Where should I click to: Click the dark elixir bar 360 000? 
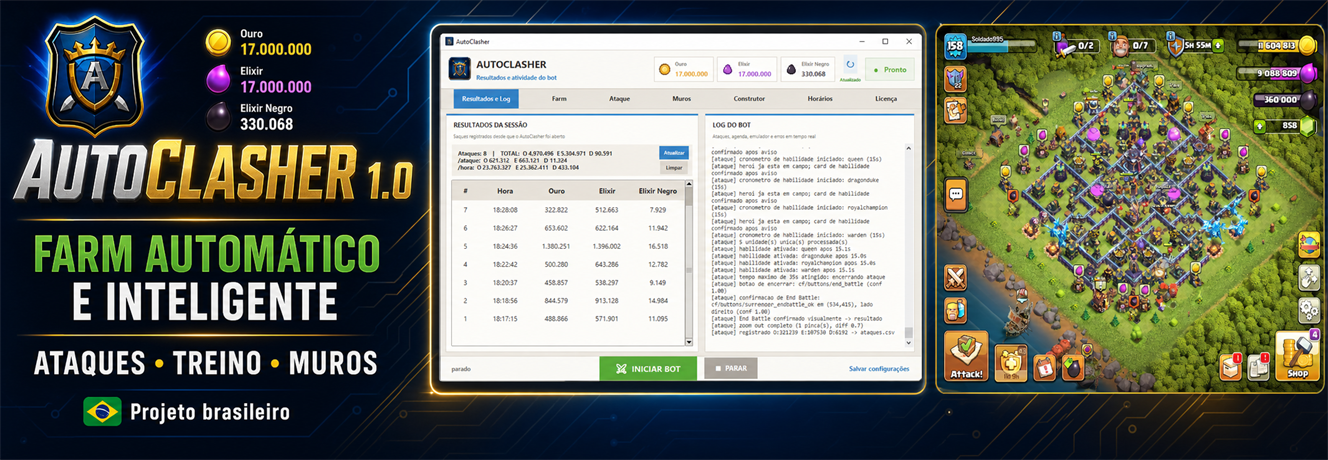(1285, 99)
